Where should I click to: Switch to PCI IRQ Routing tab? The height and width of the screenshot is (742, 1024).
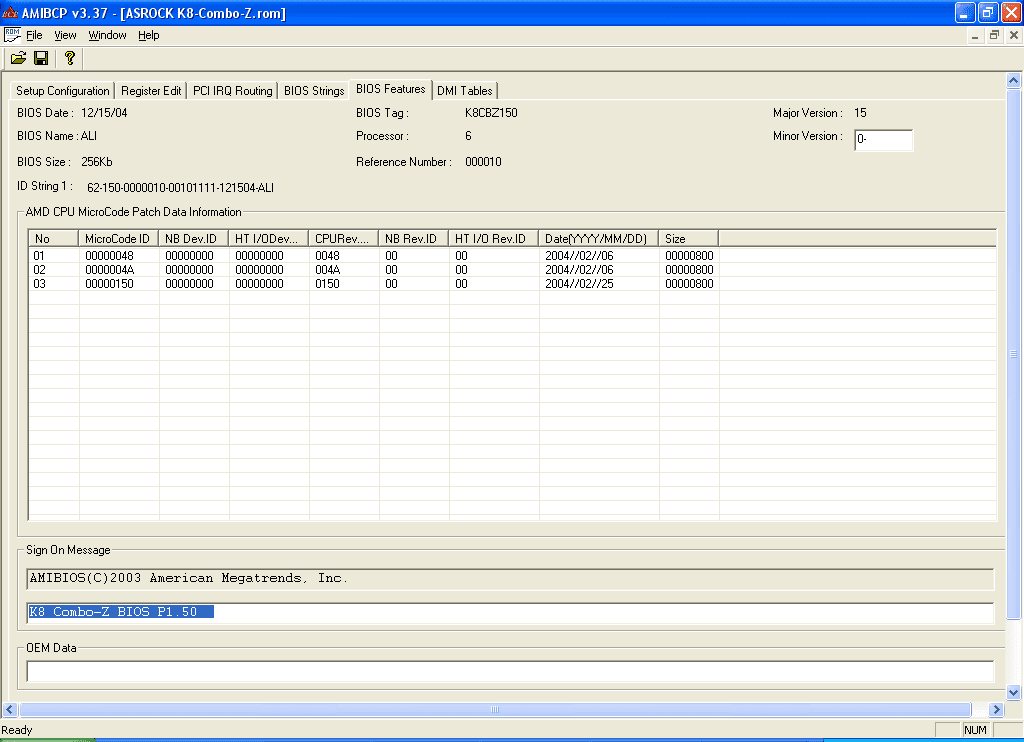coord(232,91)
